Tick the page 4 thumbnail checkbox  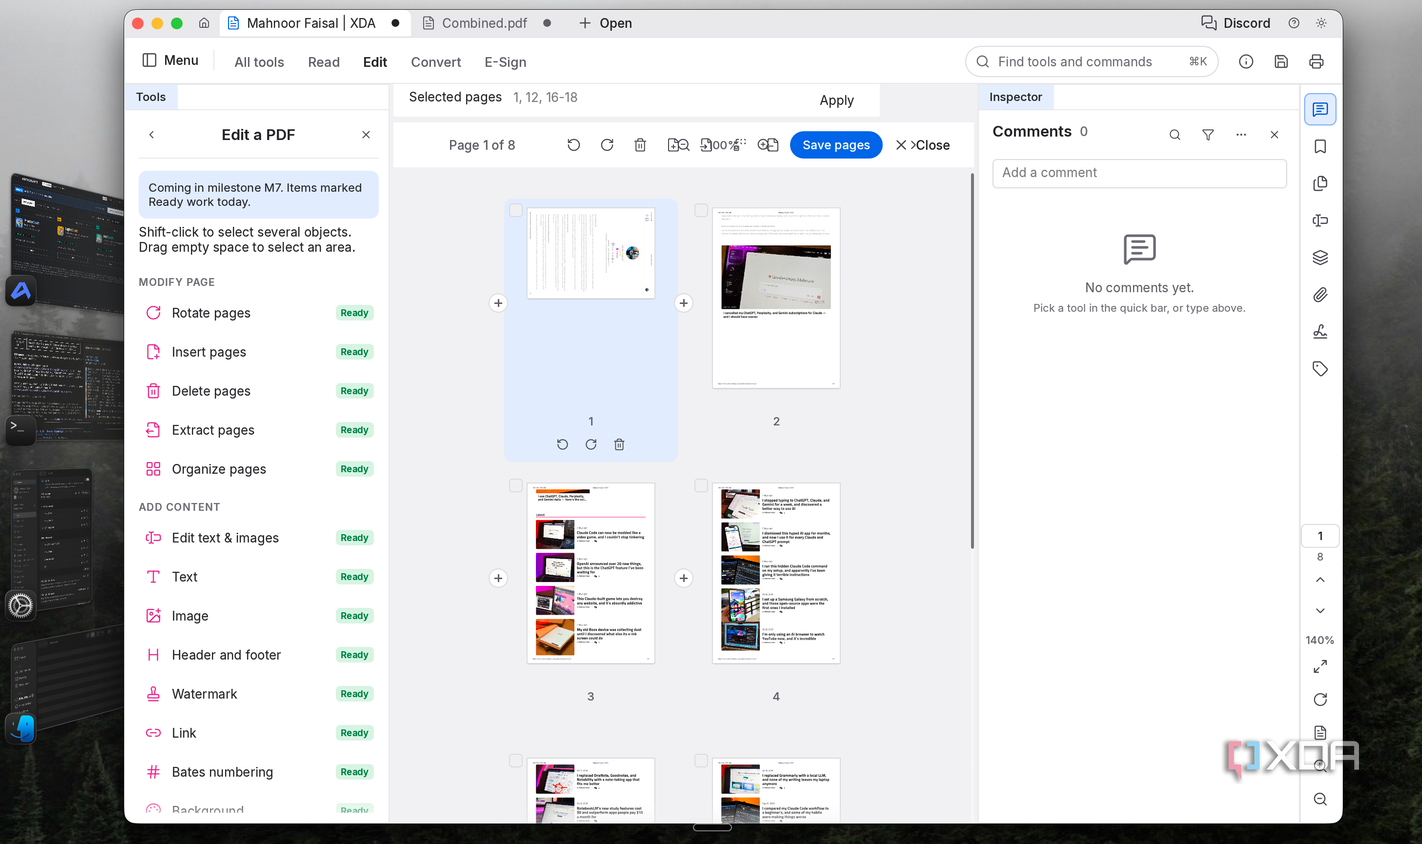point(701,485)
